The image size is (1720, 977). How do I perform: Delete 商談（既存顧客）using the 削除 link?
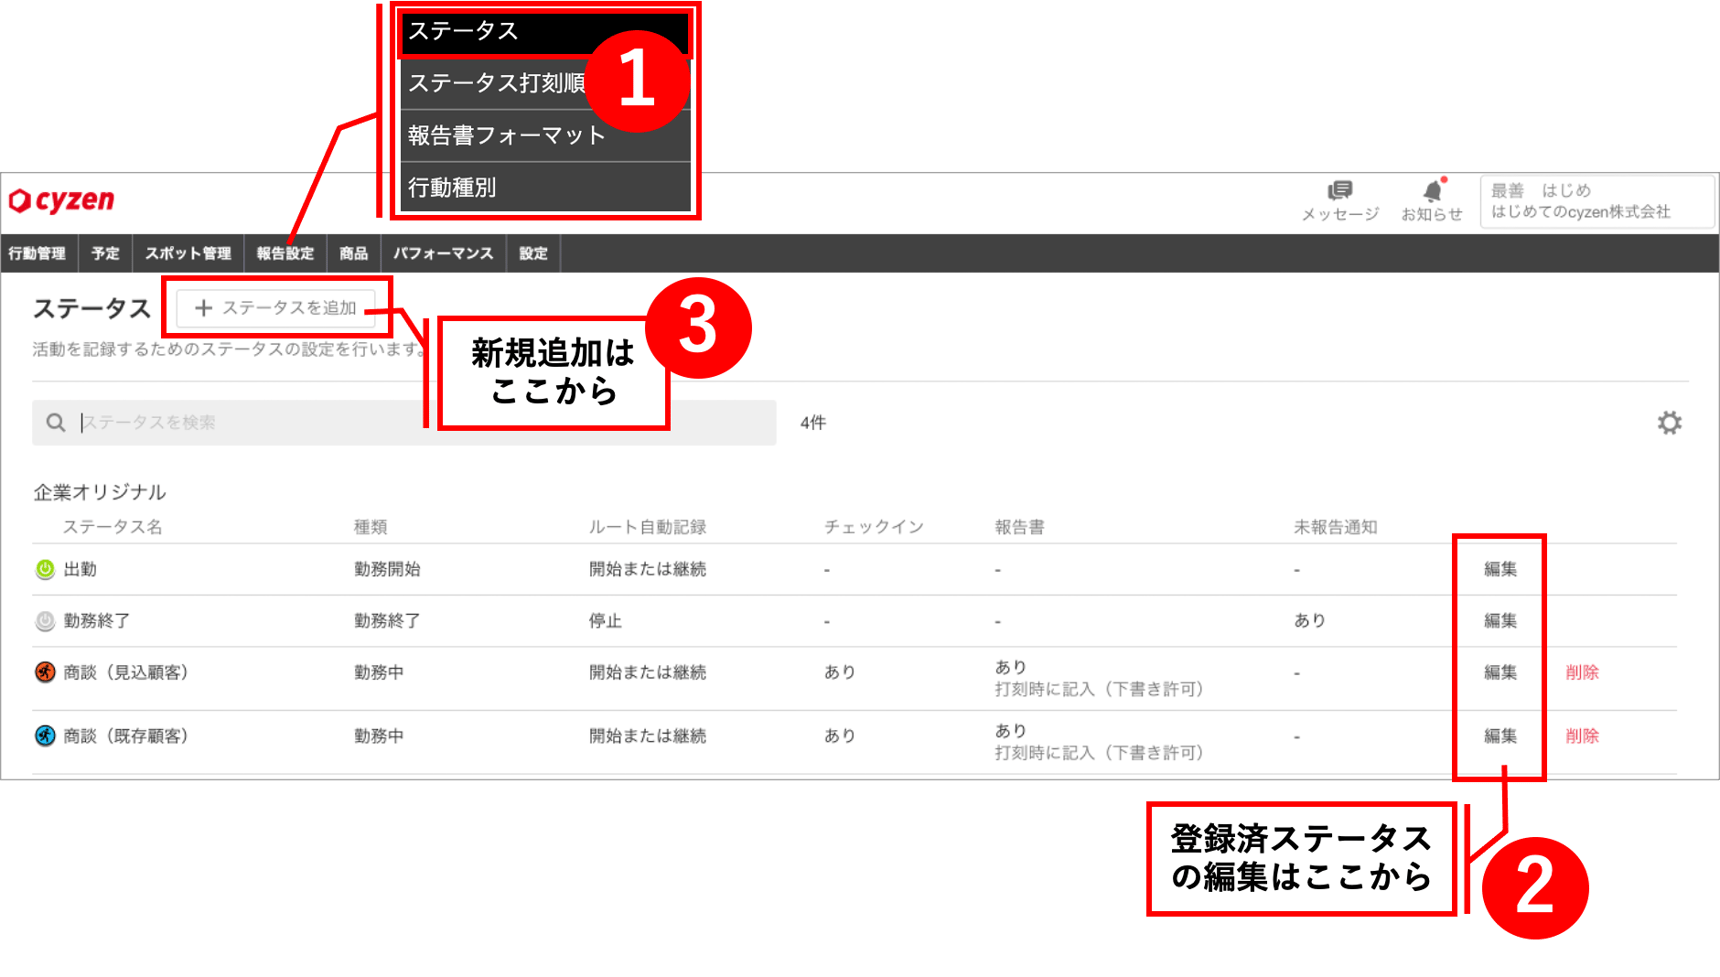tap(1583, 736)
